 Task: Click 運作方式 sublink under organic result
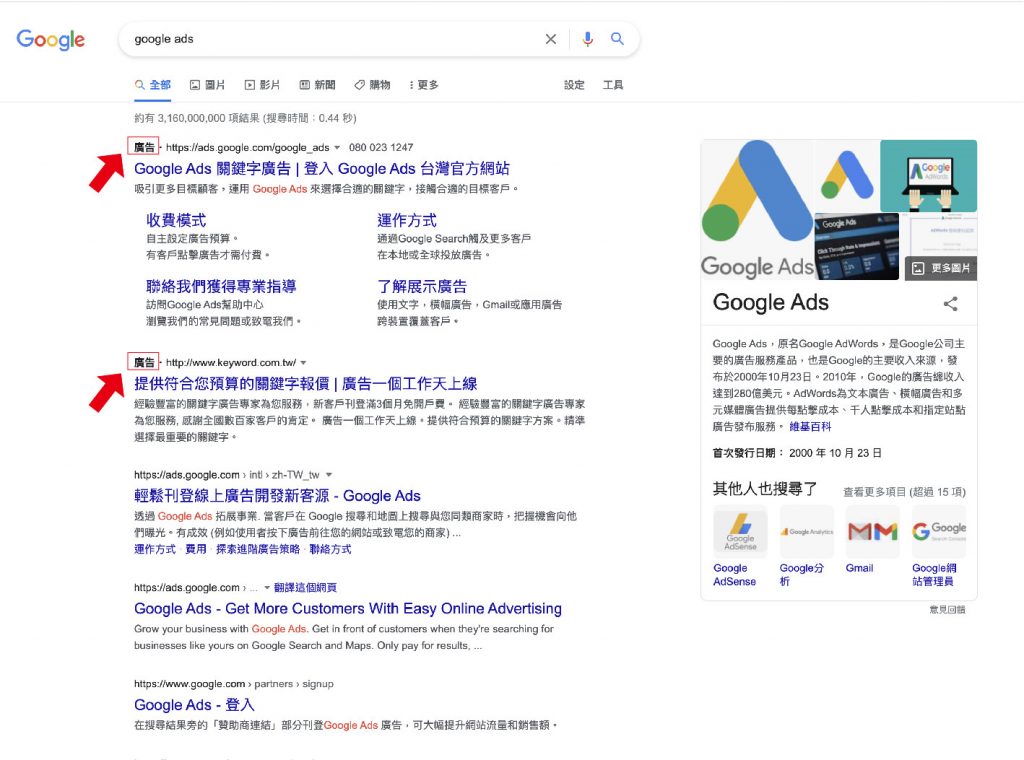155,549
